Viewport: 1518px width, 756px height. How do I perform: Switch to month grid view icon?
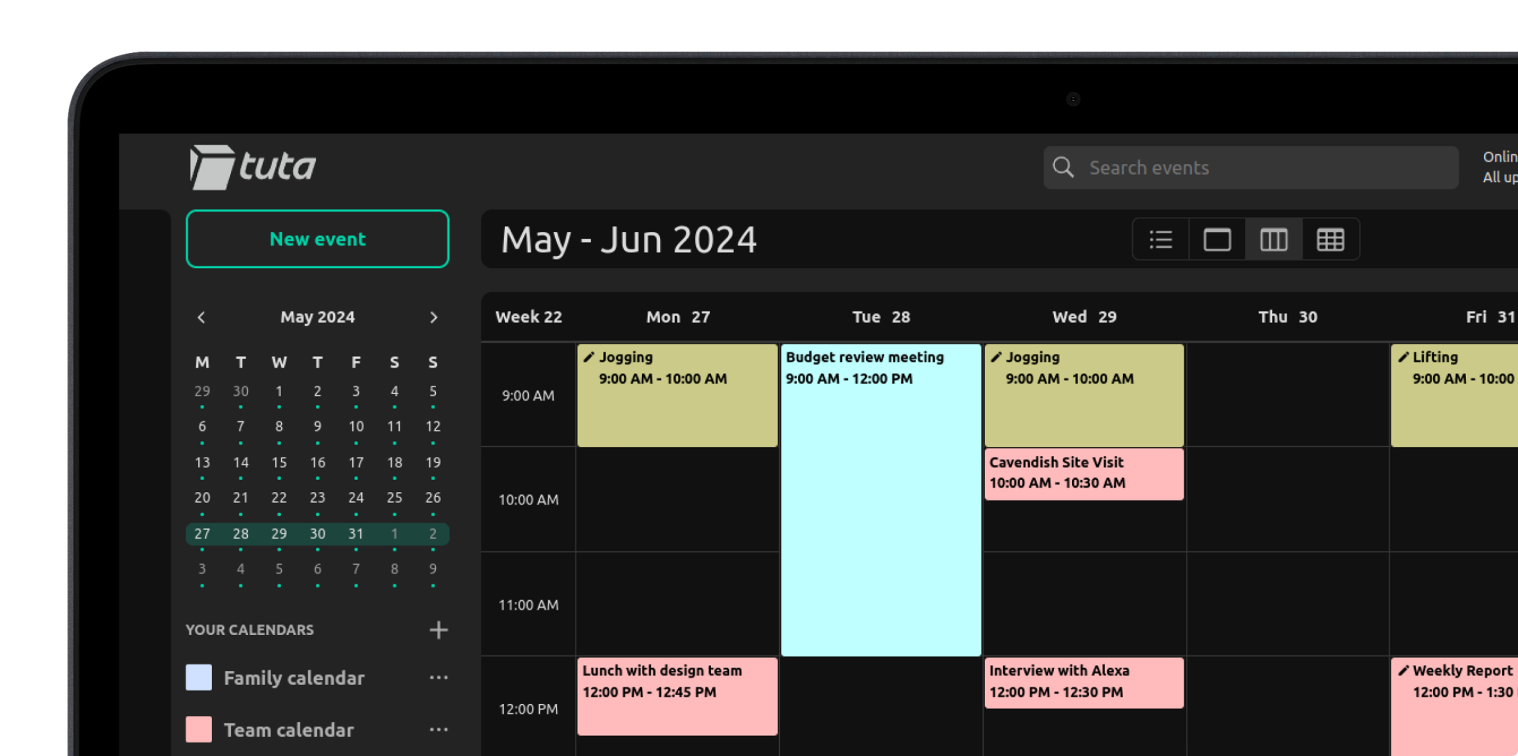point(1330,240)
